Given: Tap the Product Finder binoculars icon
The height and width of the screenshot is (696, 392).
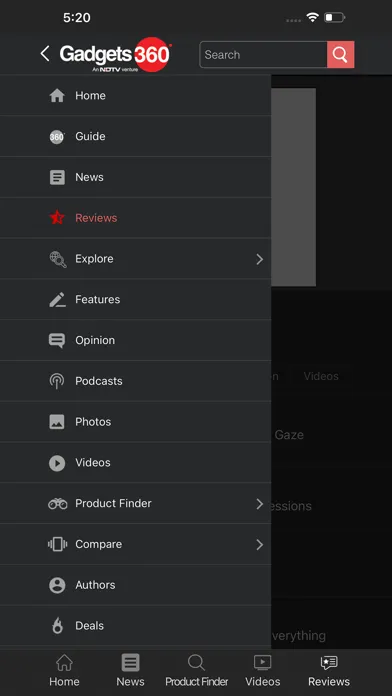Looking at the screenshot, I should tap(57, 504).
